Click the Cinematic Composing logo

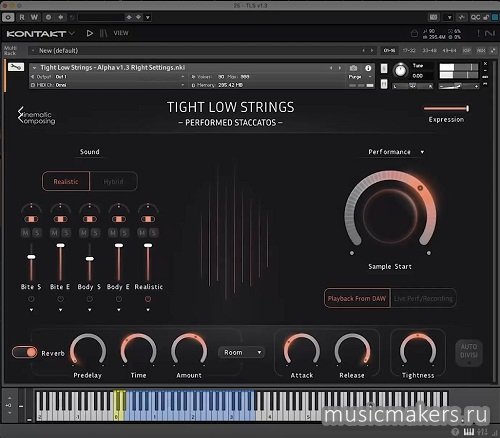click(36, 116)
